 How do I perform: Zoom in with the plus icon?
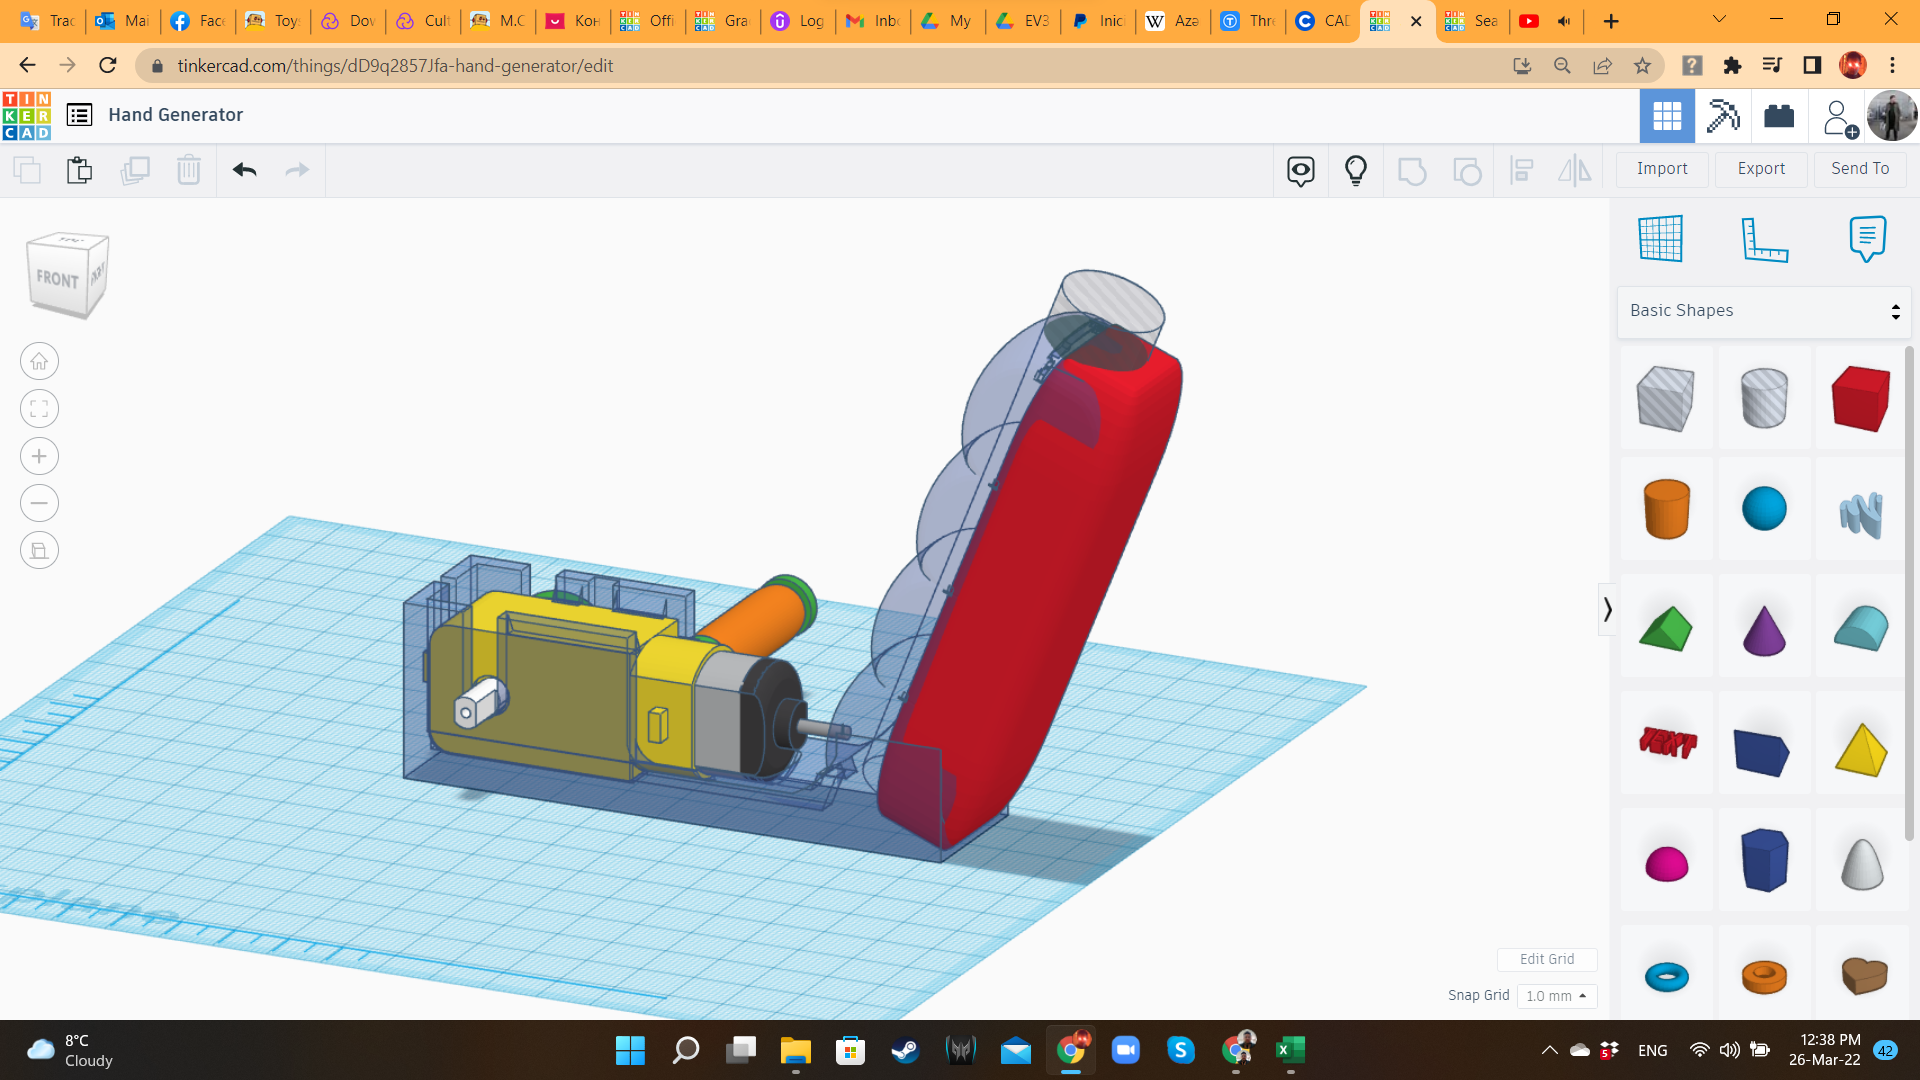coord(39,456)
